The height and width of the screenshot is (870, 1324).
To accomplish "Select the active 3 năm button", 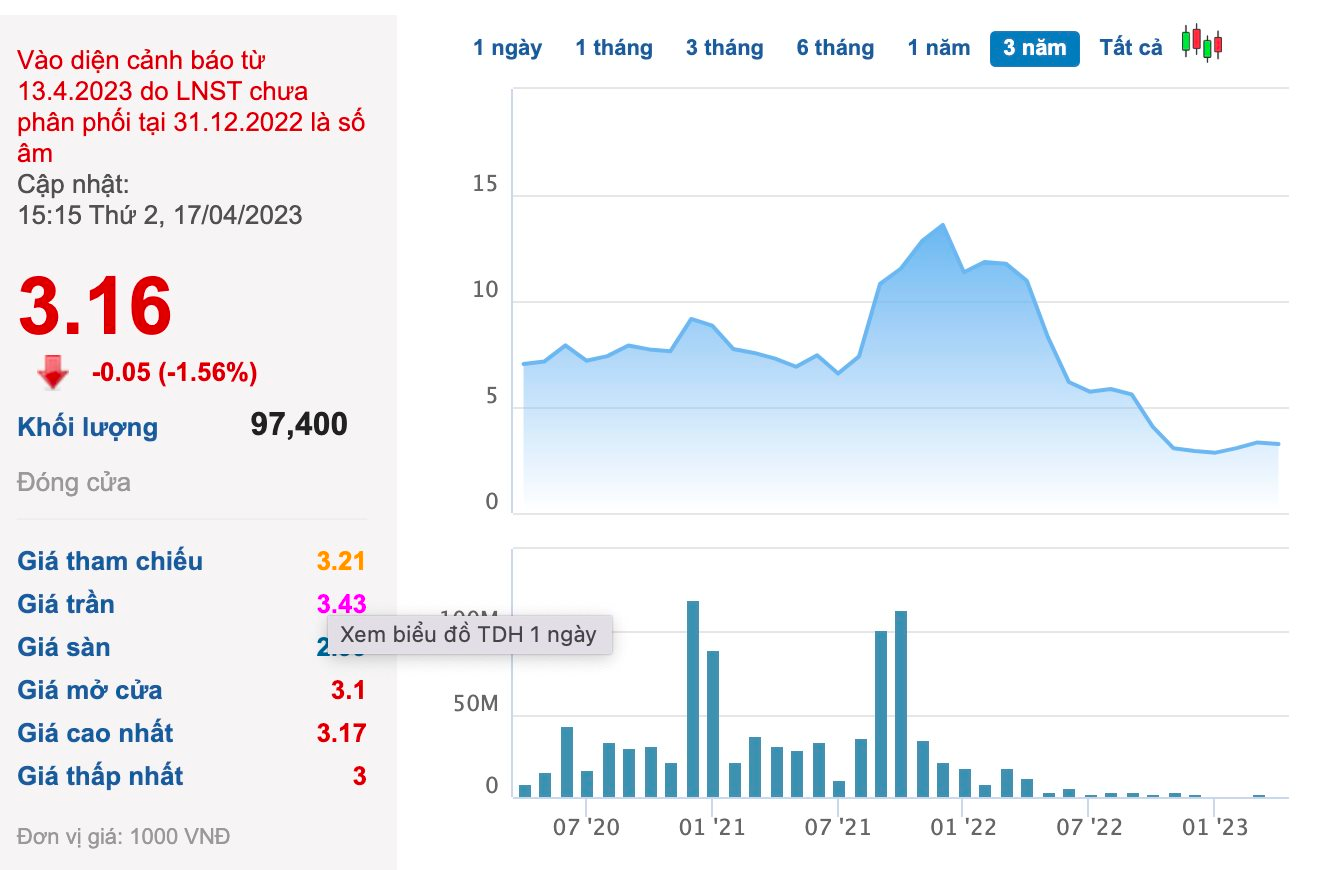I will pos(1034,48).
